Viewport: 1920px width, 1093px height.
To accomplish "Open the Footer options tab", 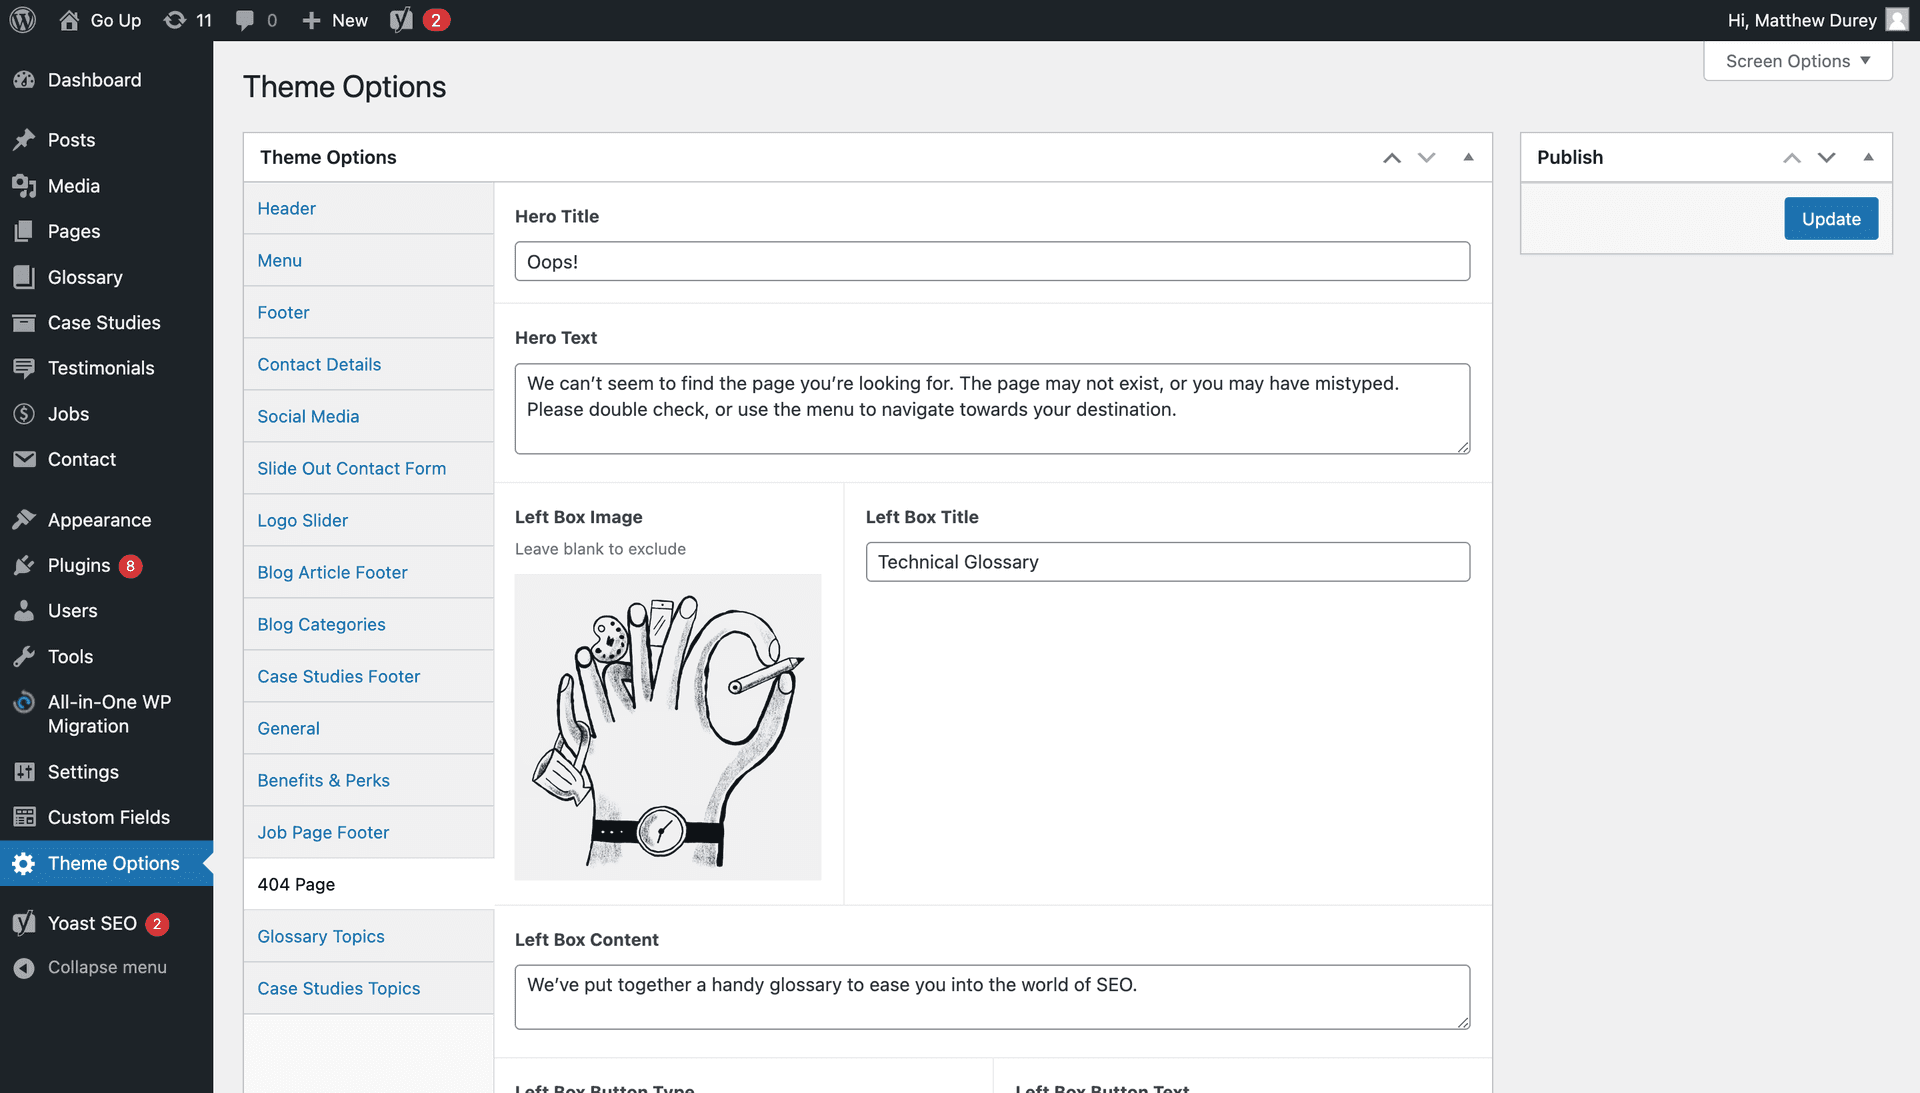I will tap(369, 312).
